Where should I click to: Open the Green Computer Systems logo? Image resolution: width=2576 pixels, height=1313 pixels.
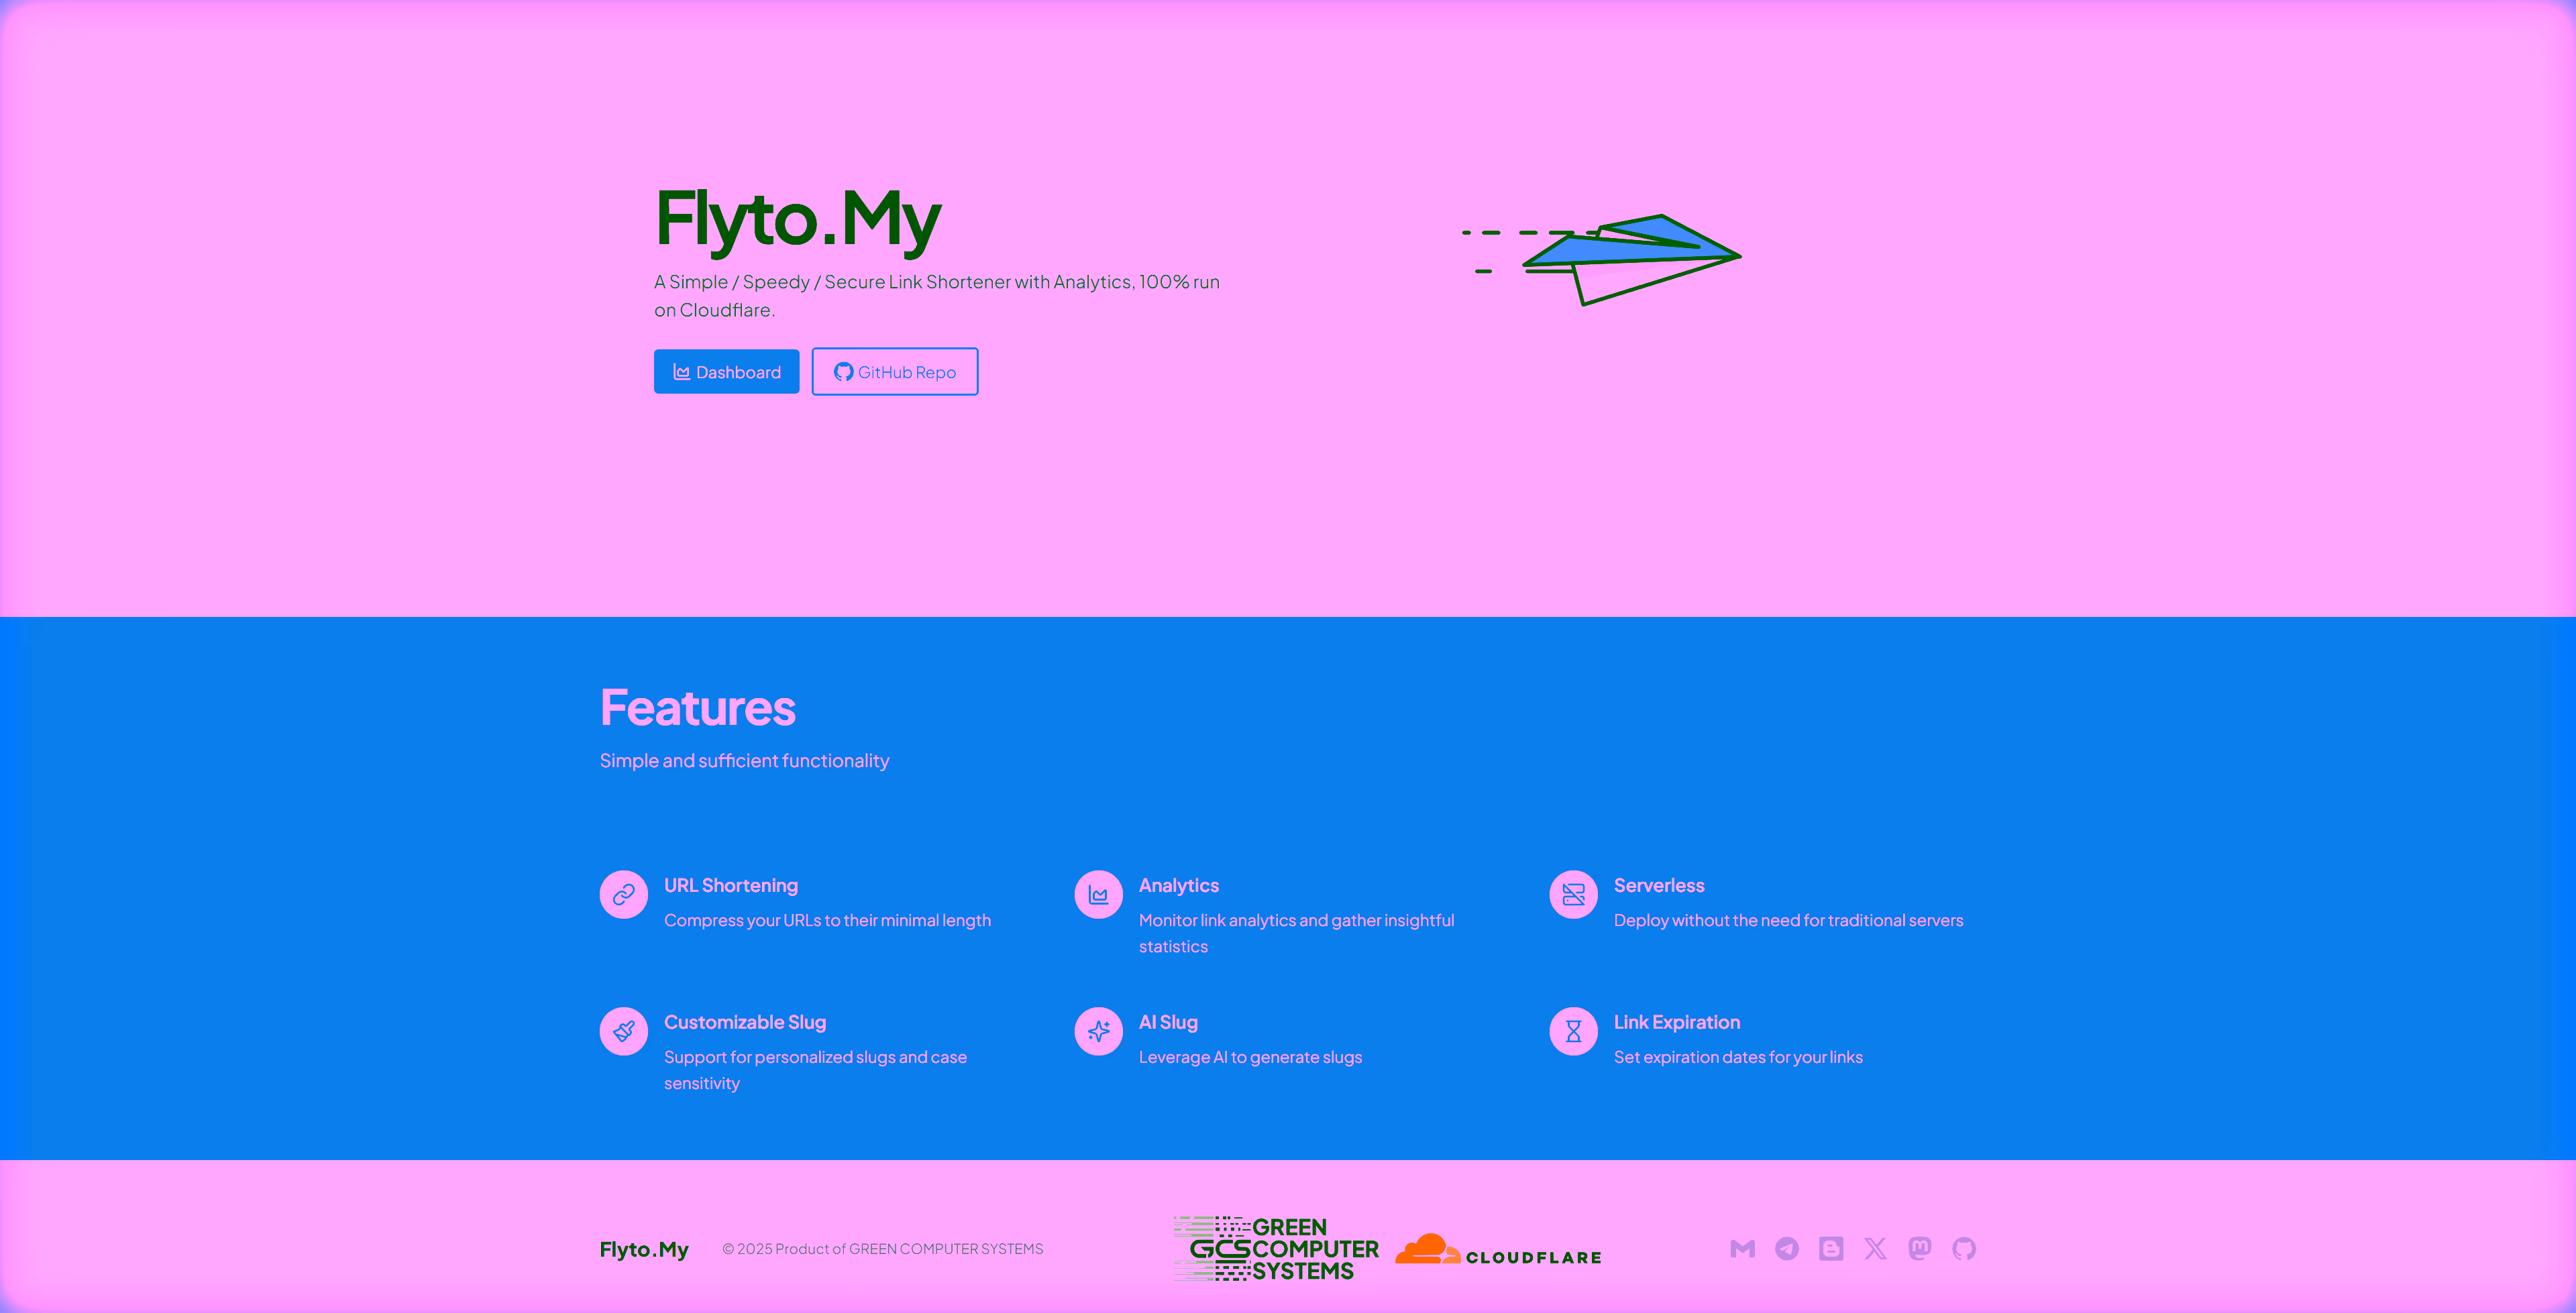click(x=1276, y=1248)
